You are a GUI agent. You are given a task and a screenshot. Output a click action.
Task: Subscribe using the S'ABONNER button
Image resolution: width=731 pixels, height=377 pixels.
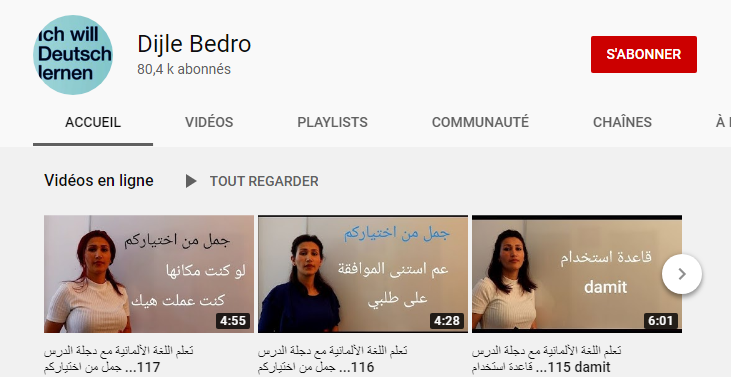[644, 55]
